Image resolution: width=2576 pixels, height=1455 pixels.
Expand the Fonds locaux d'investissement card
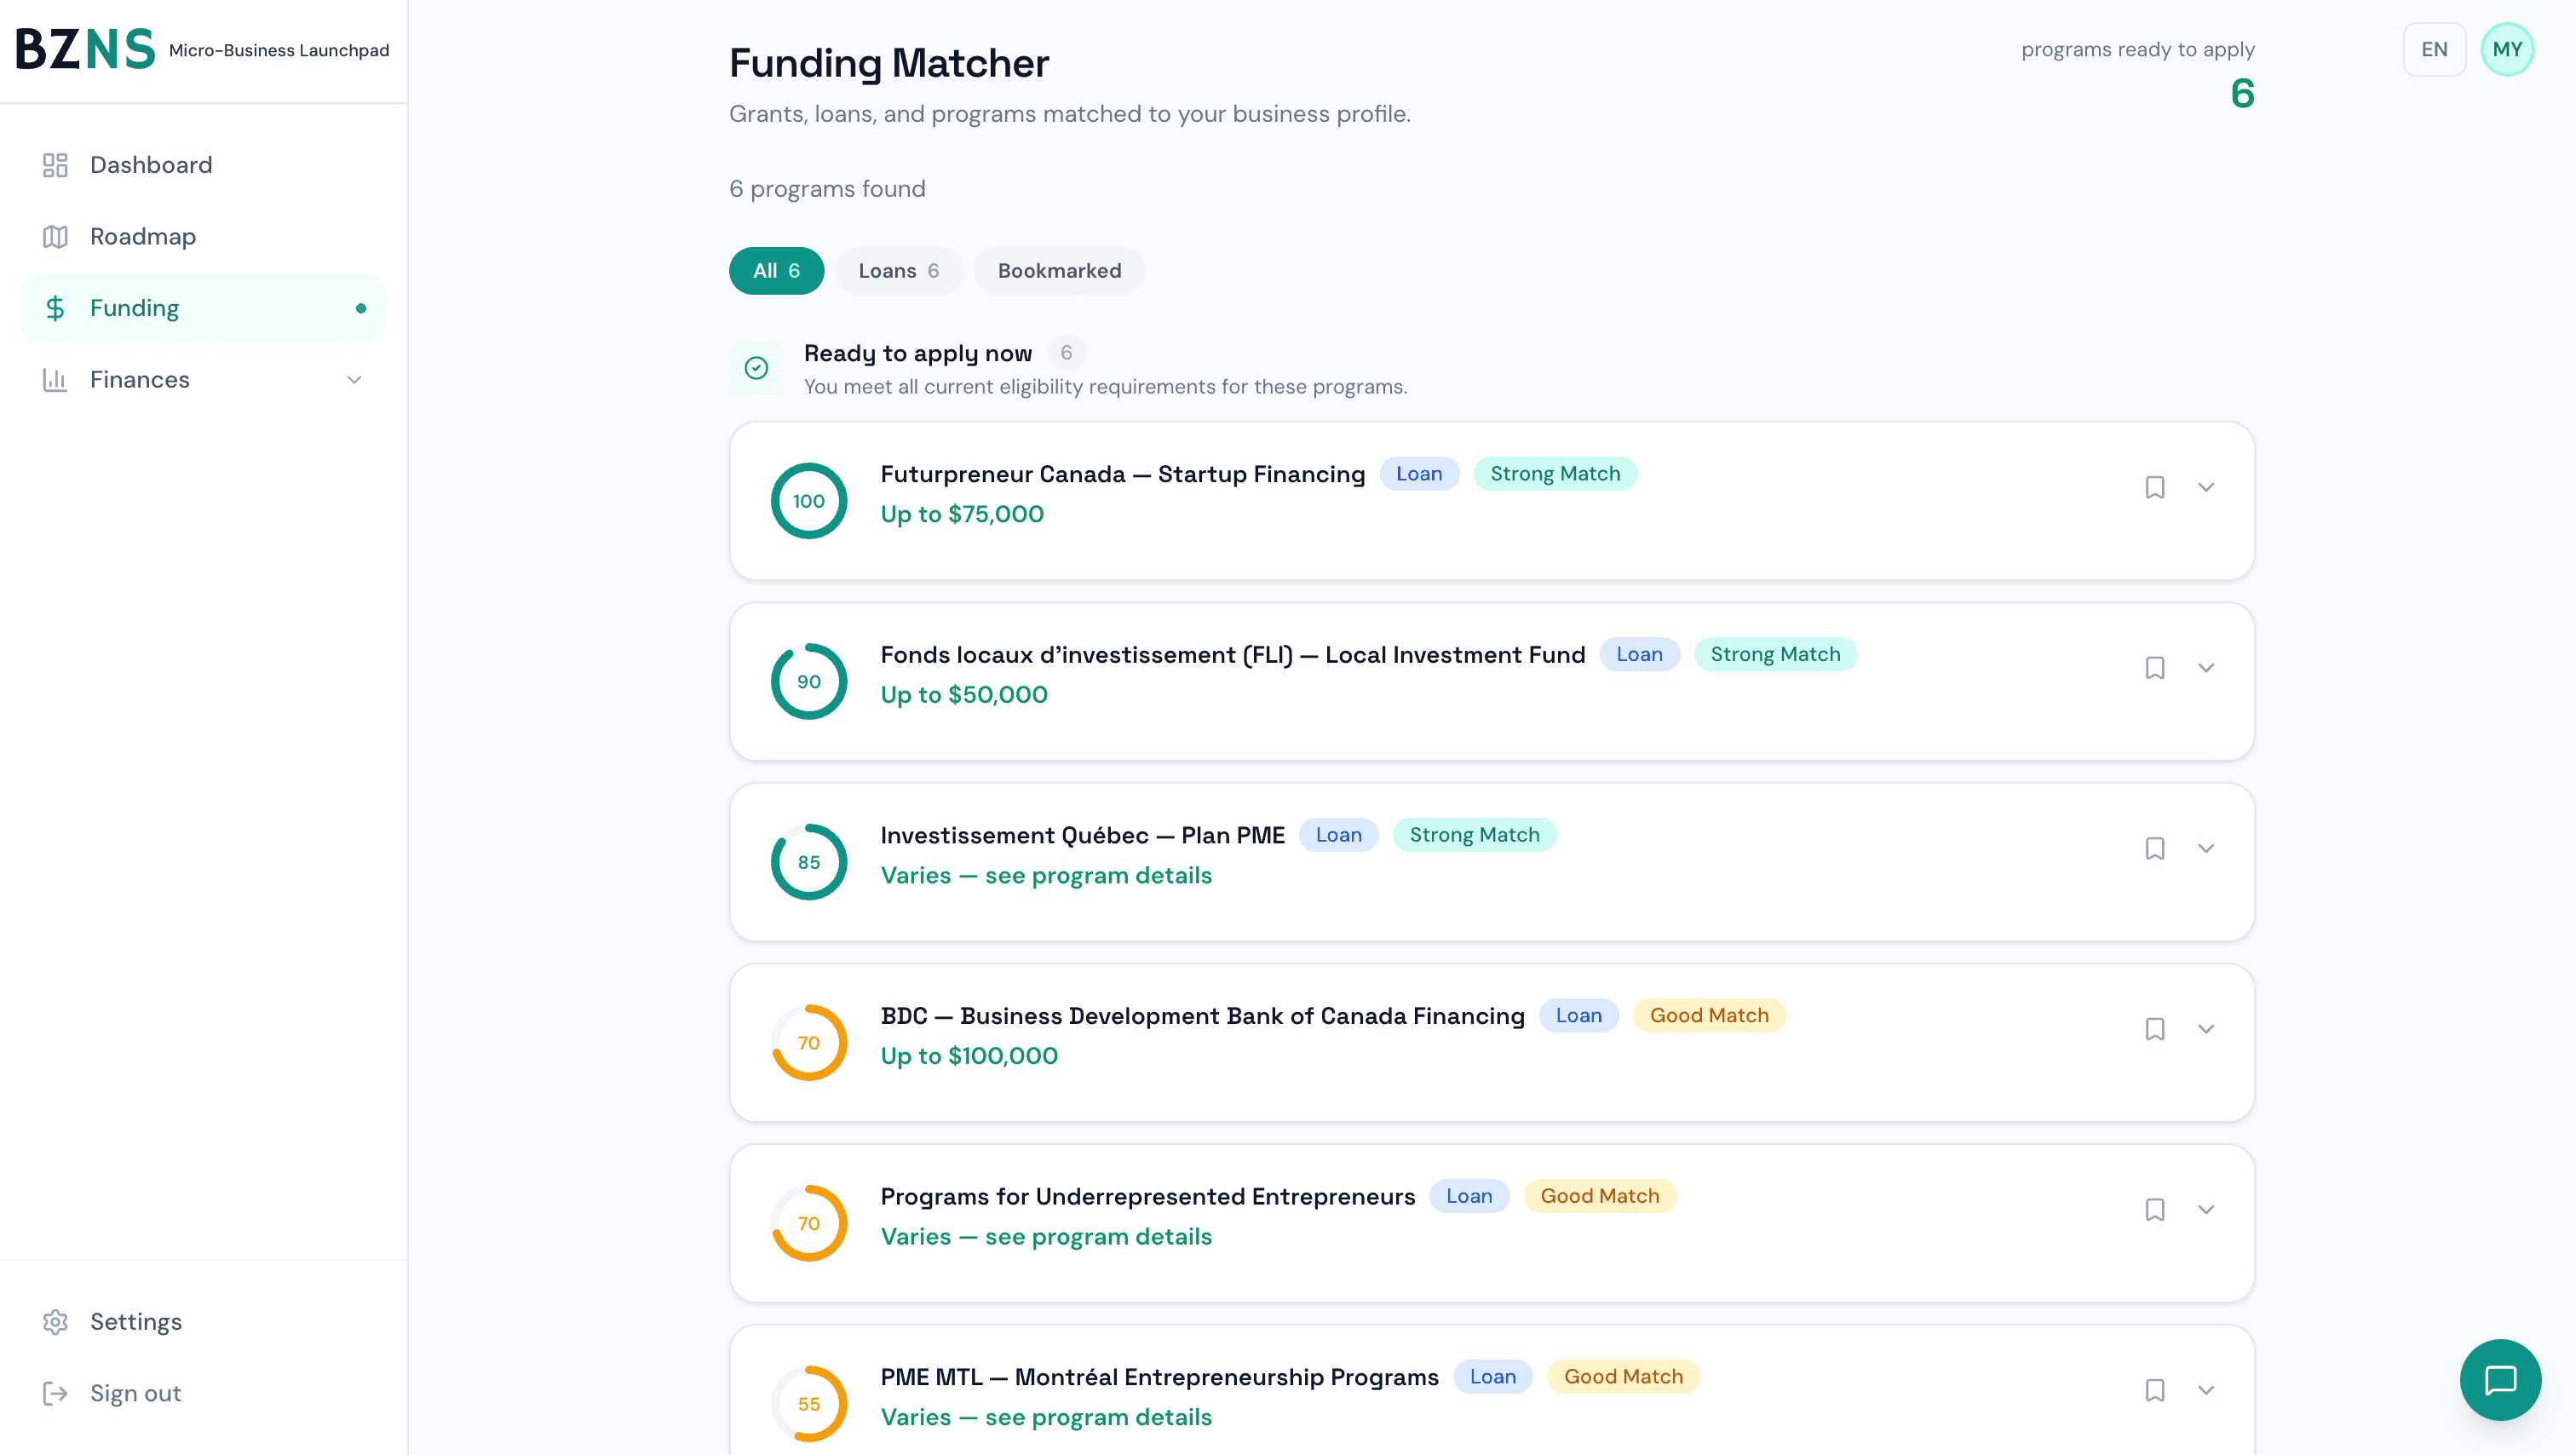tap(2207, 668)
